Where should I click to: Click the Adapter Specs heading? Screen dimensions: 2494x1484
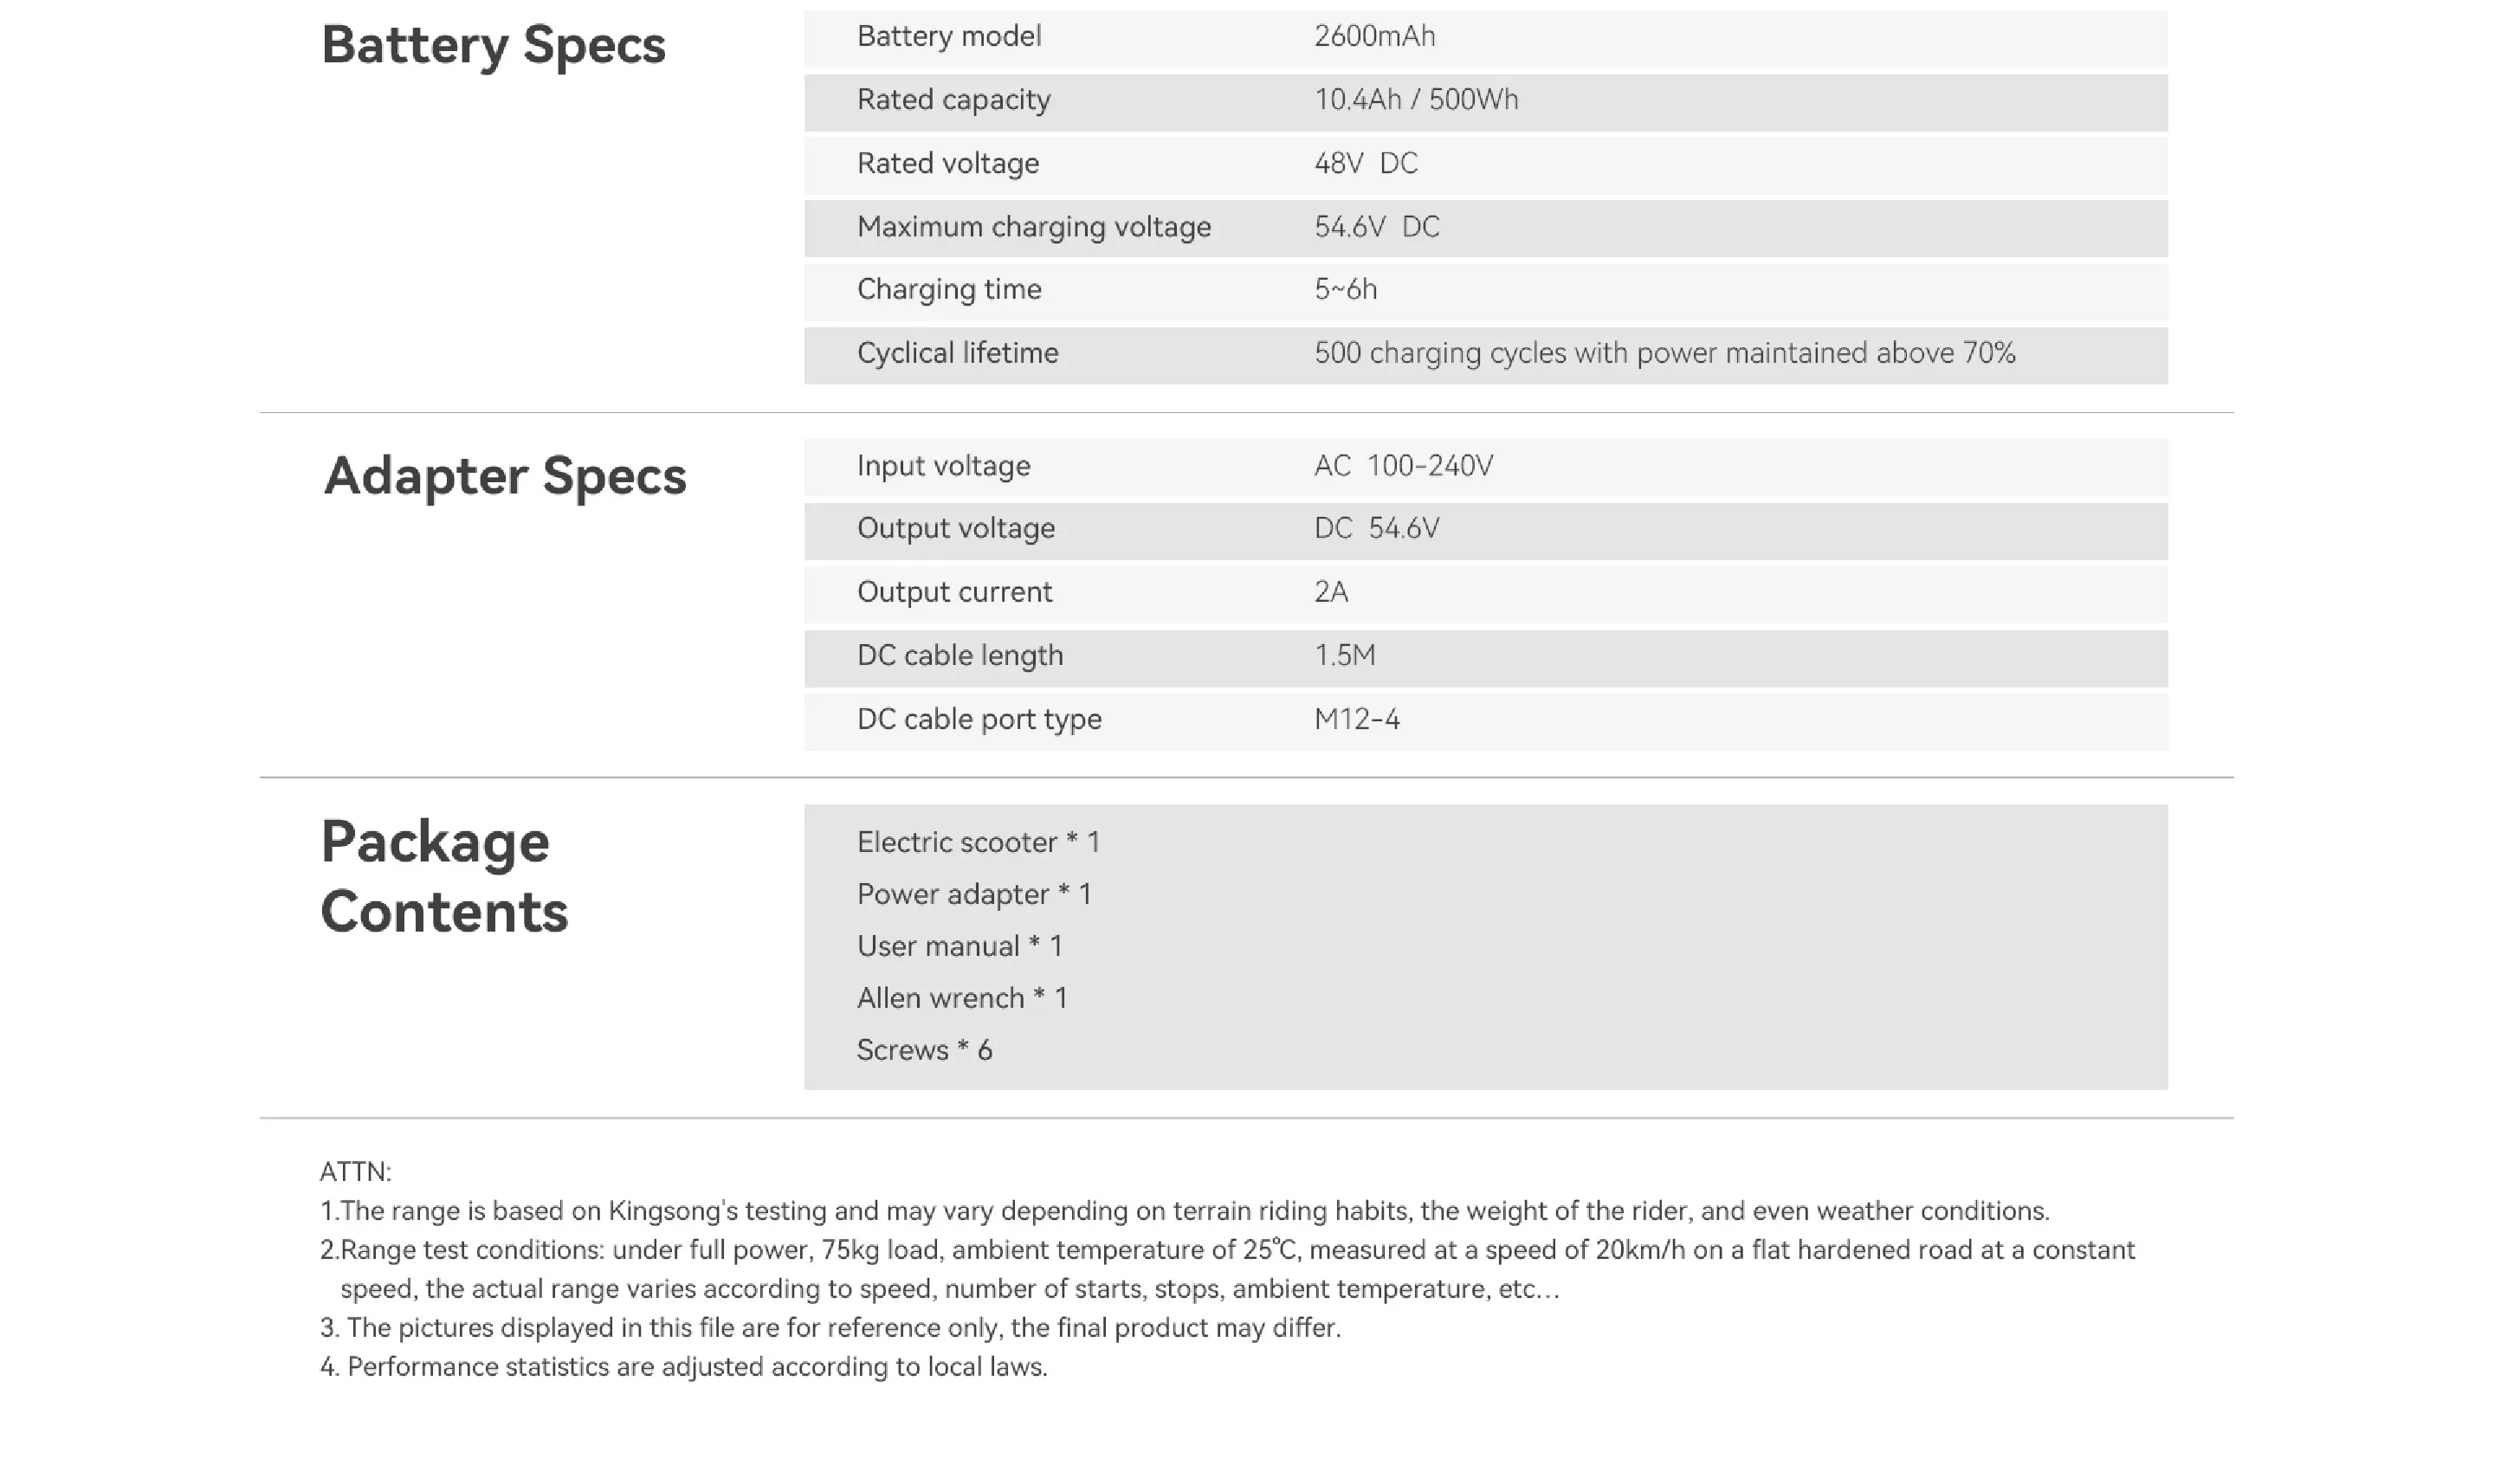[x=505, y=476]
